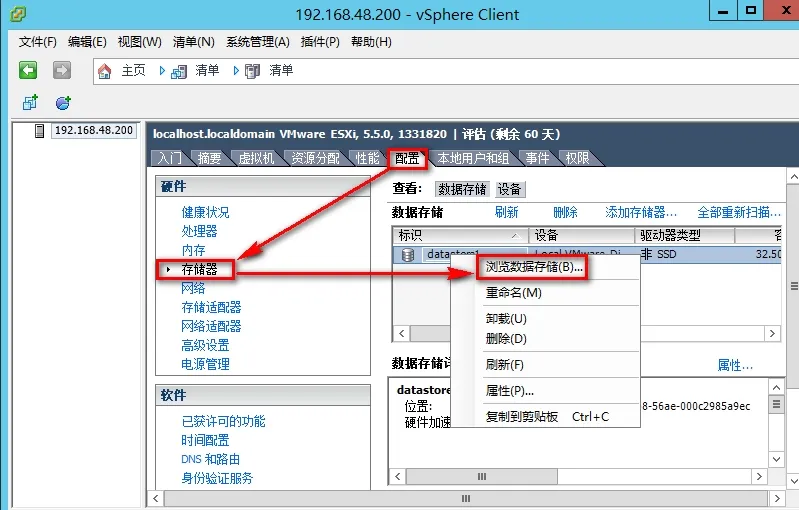Viewport: 799px width, 510px height.
Task: Click the new virtual machine toolbar icon
Action: [x=30, y=102]
